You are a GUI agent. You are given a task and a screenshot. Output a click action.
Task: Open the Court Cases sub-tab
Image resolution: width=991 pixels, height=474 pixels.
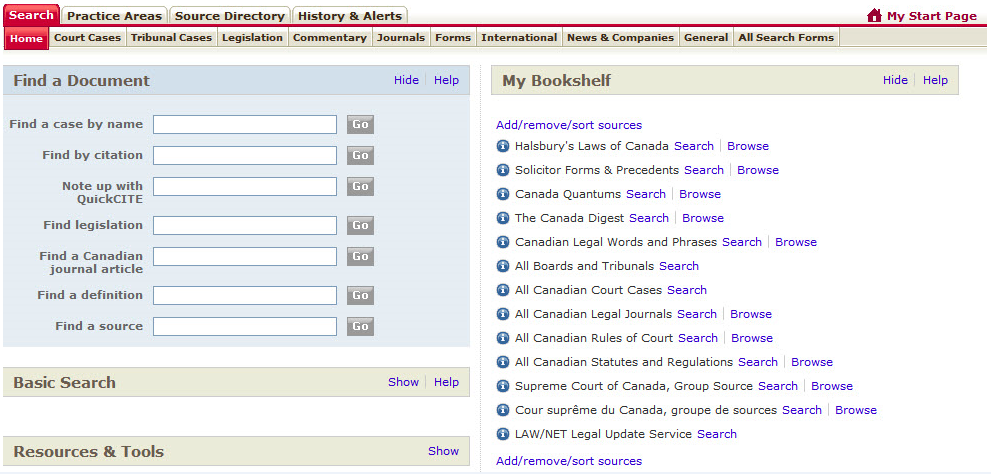[x=87, y=38]
